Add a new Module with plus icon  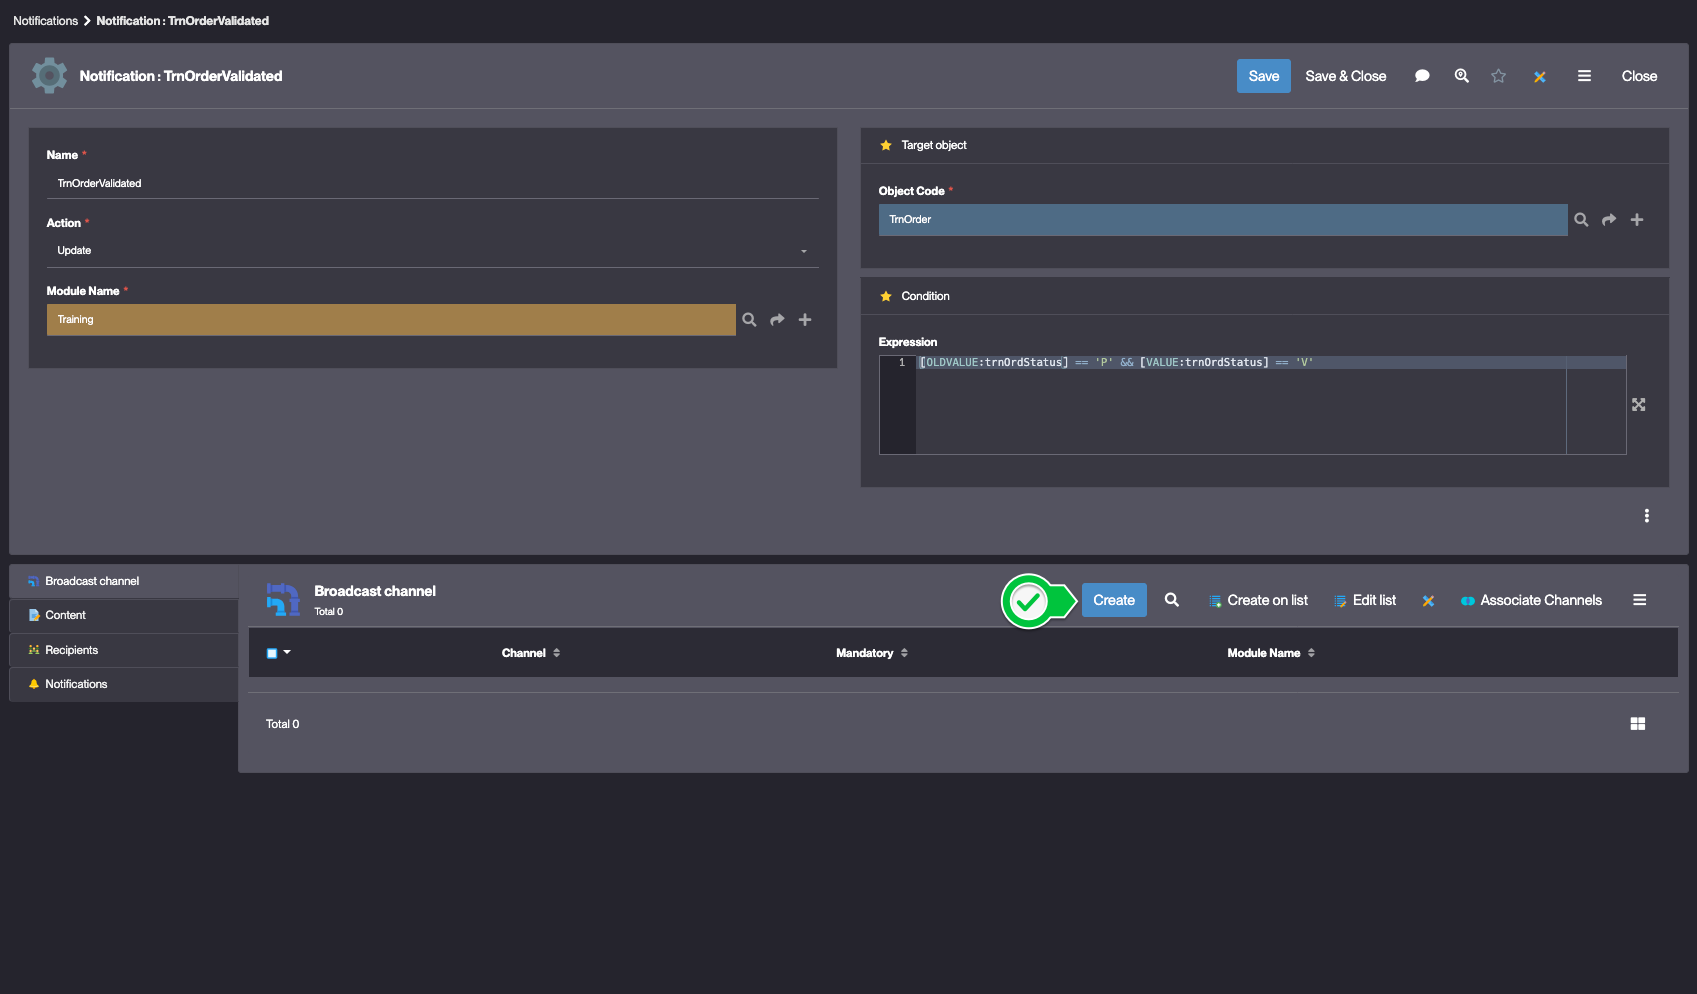coord(805,320)
